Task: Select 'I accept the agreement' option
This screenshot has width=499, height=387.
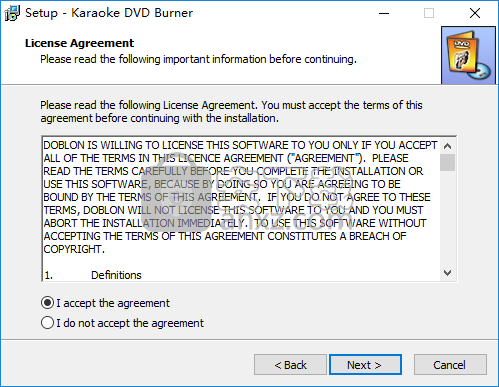Action: (x=105, y=303)
